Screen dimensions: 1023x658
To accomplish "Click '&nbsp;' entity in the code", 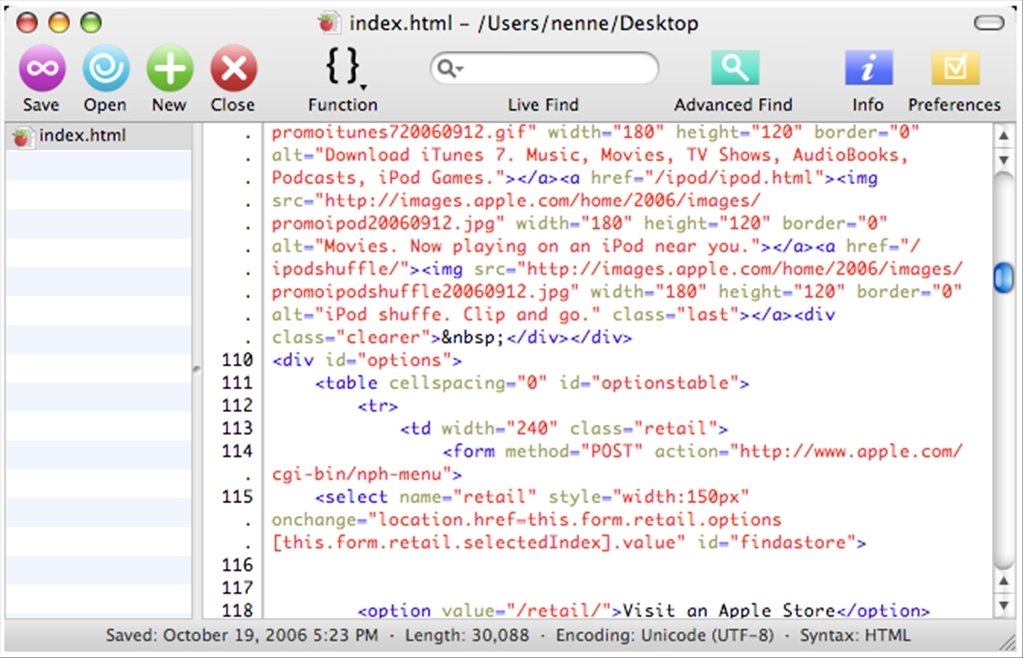I will [x=473, y=338].
